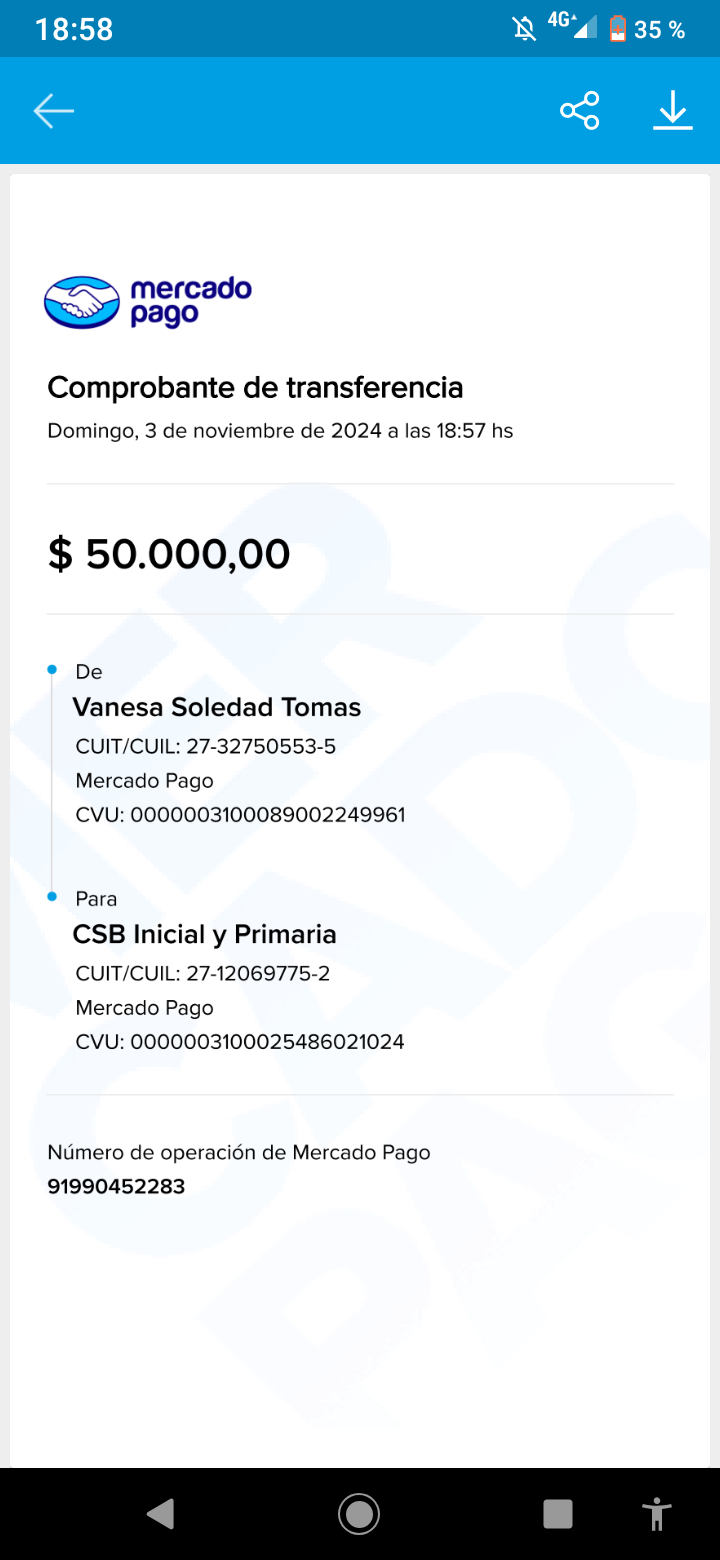Tap the back arrow icon
Viewport: 720px width, 1560px height.
[x=54, y=111]
